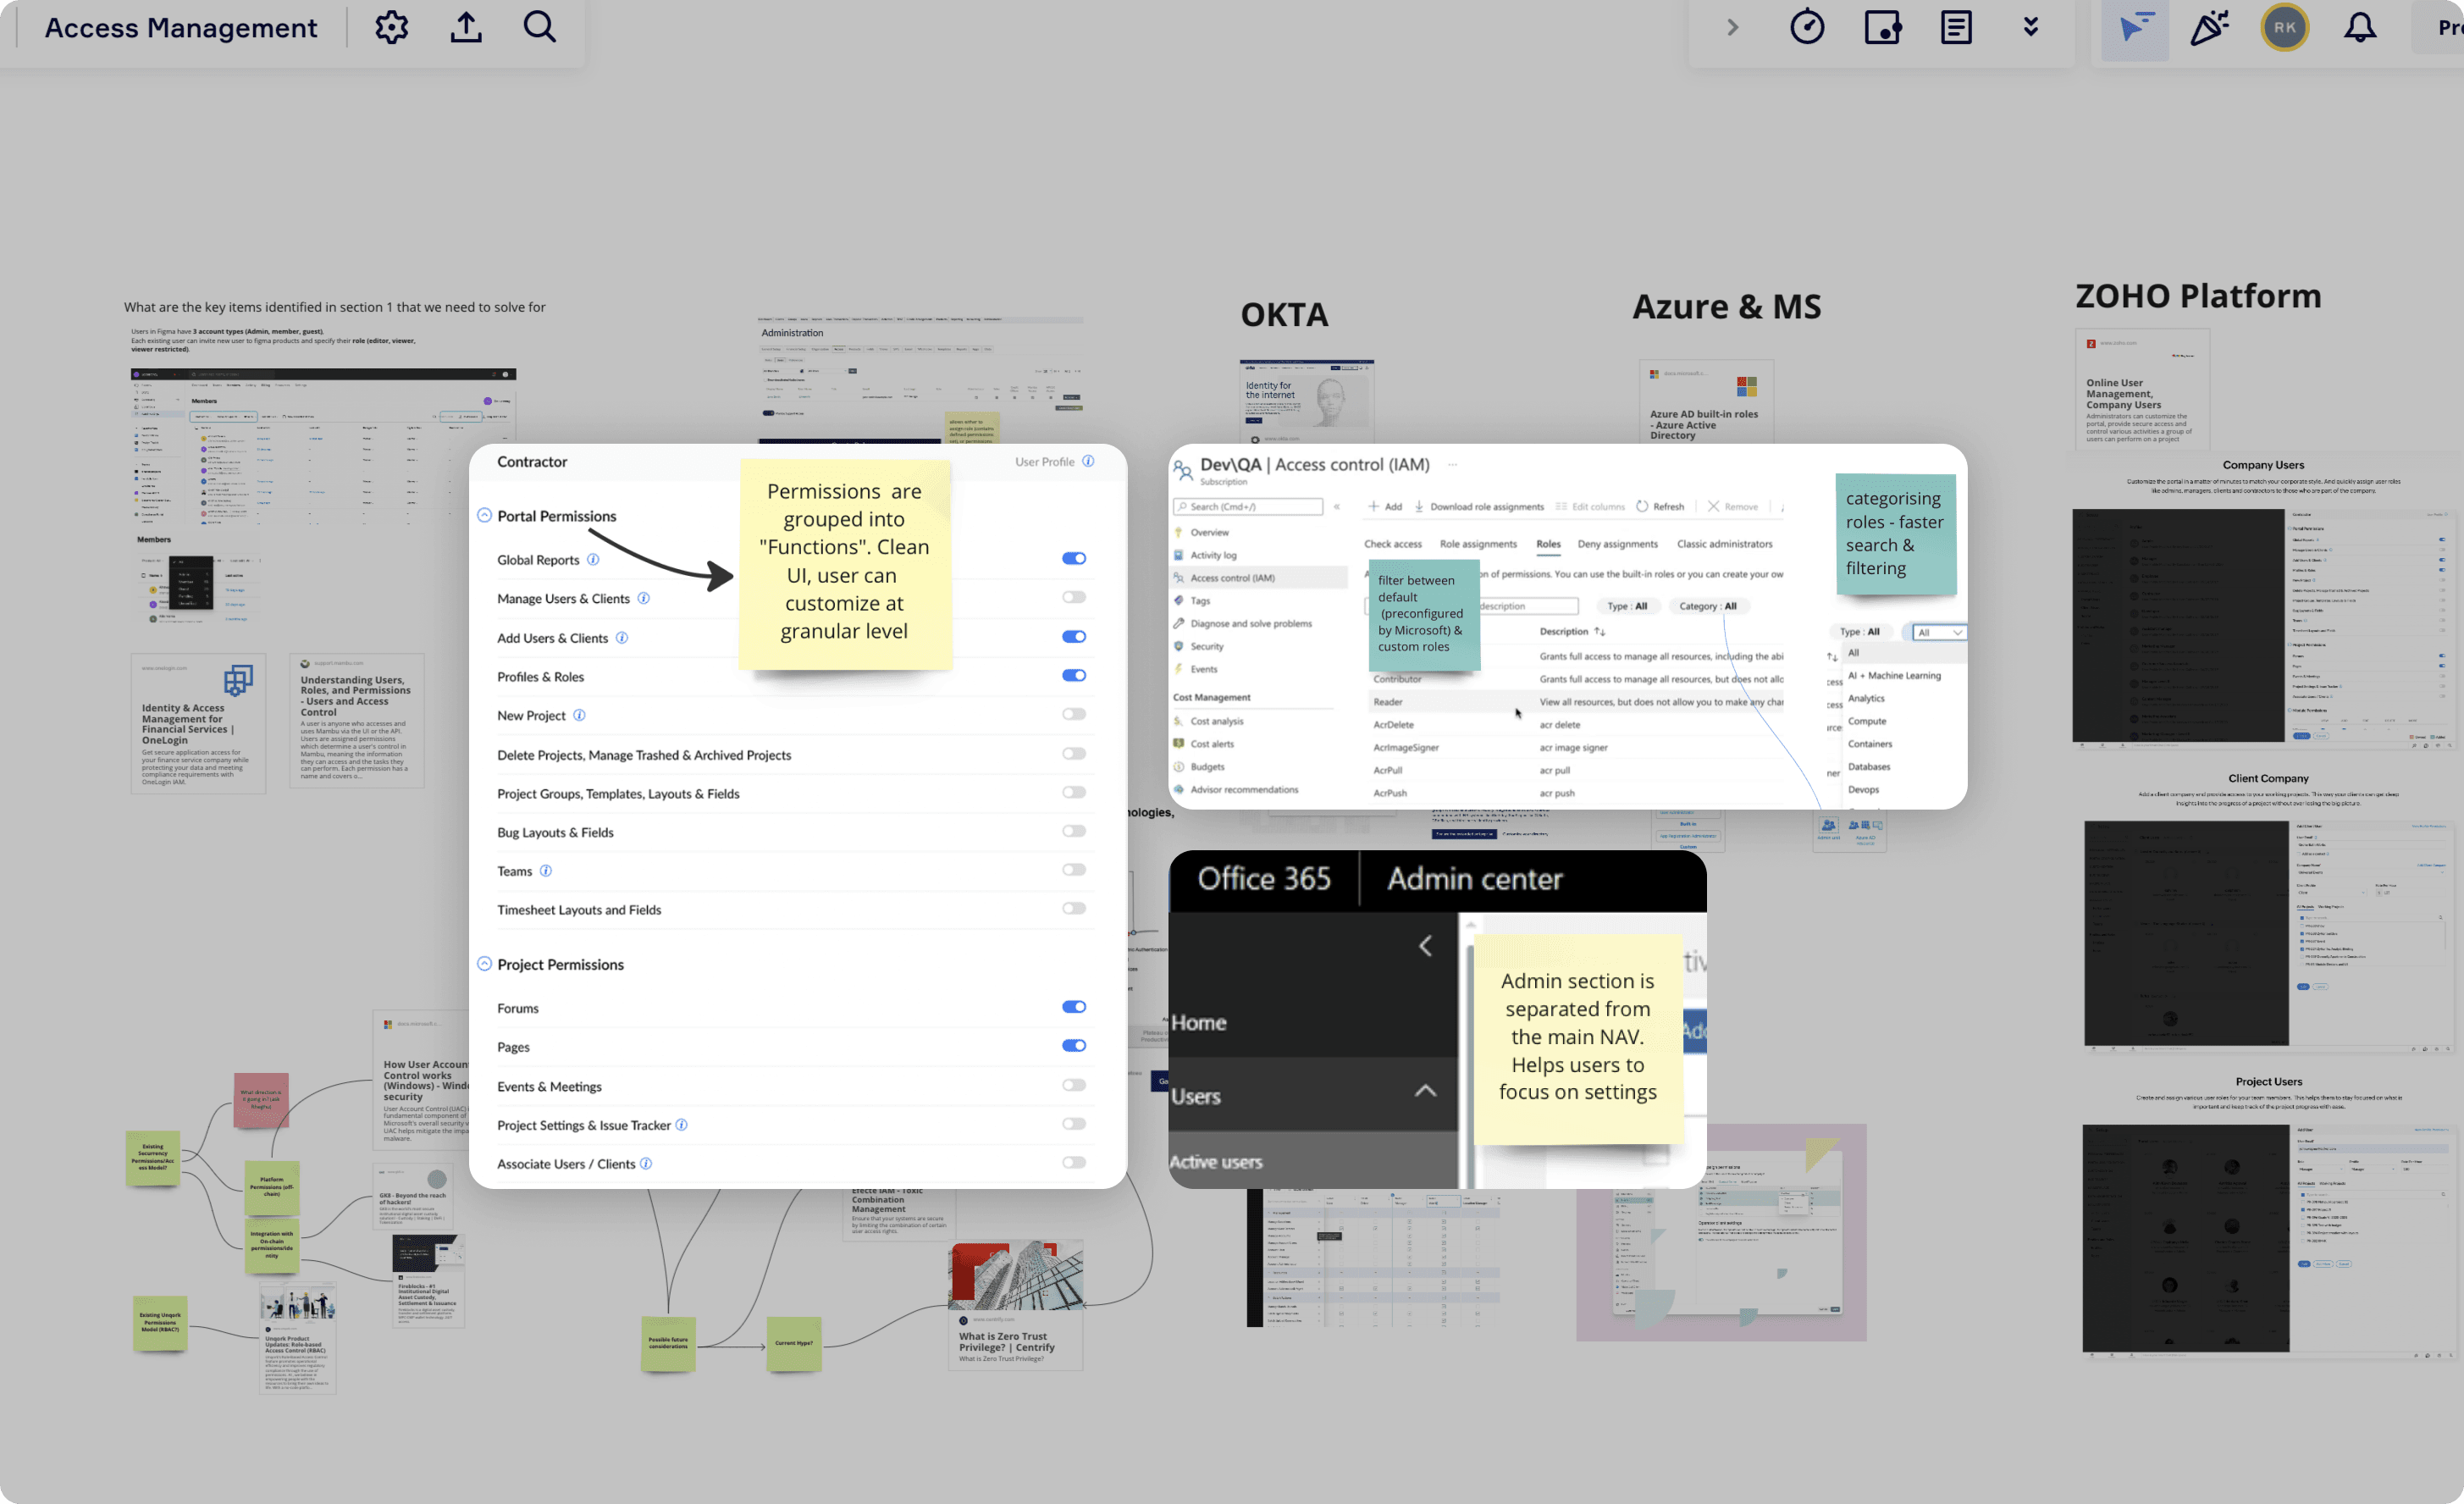Open Home in Admin center nav
2464x1504 pixels.
(1199, 1022)
